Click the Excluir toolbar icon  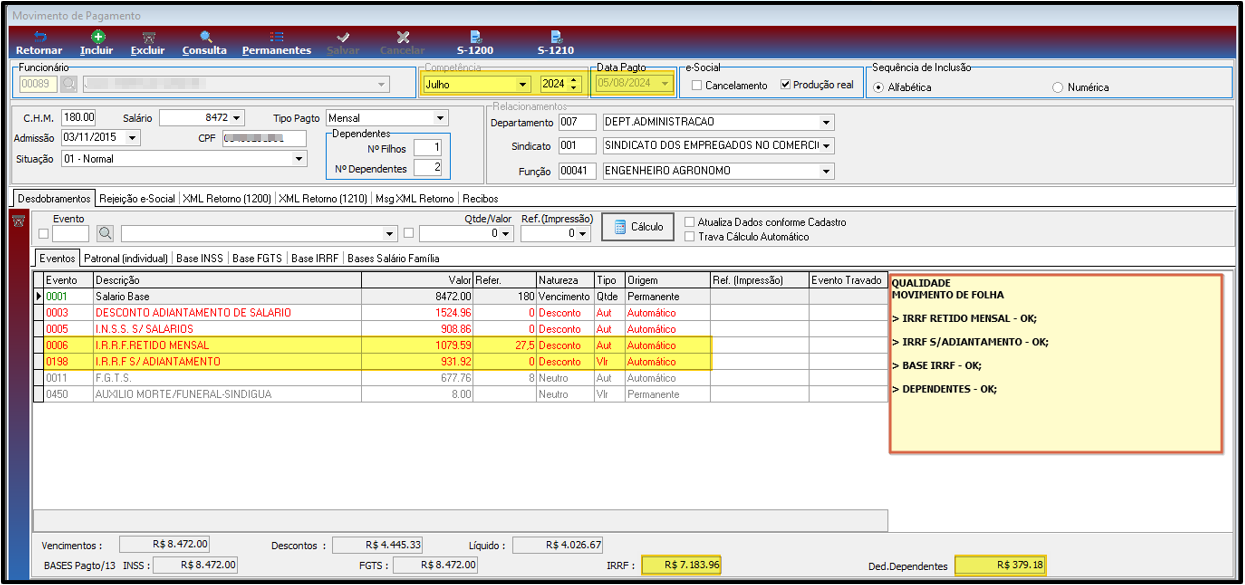pyautogui.click(x=148, y=43)
